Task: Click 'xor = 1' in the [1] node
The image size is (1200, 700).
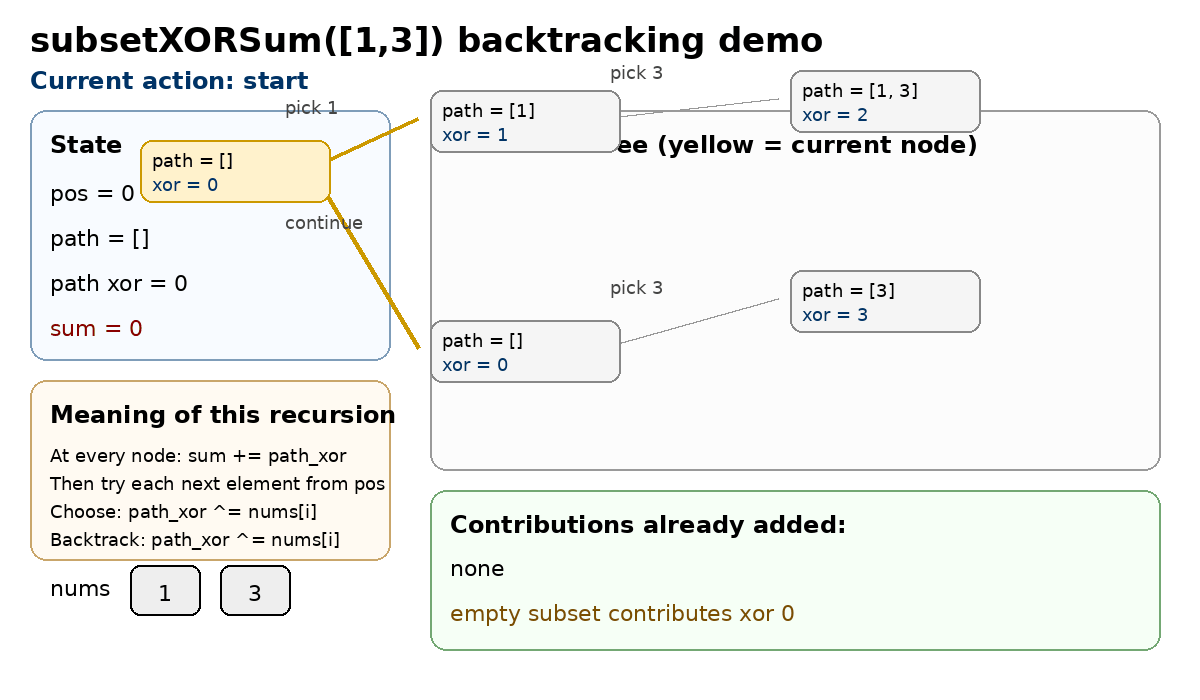Action: tap(475, 135)
